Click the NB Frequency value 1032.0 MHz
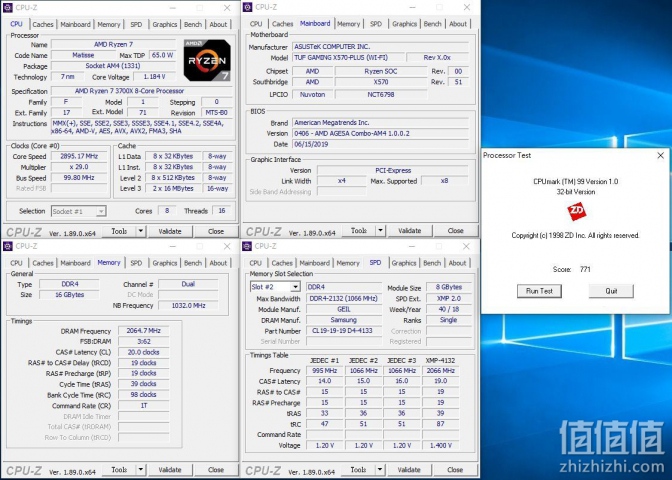 pyautogui.click(x=189, y=306)
